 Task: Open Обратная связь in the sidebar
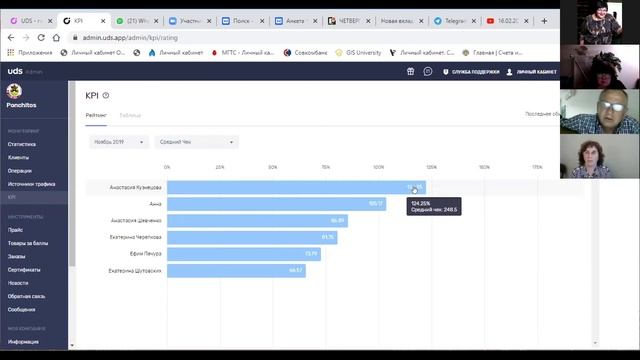click(x=26, y=296)
